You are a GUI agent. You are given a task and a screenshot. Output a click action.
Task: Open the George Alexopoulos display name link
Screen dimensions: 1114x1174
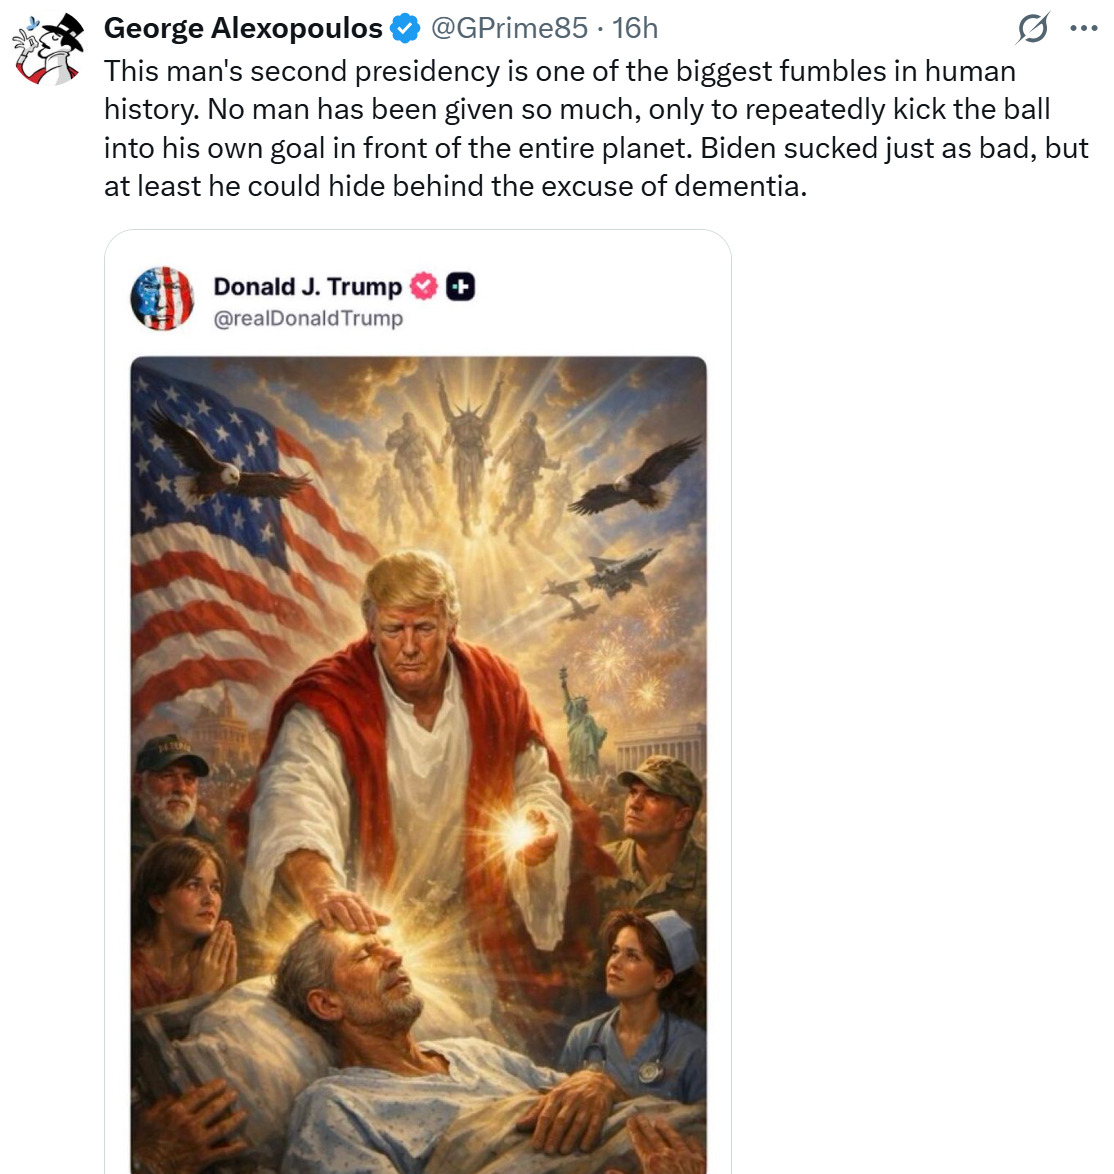point(243,28)
